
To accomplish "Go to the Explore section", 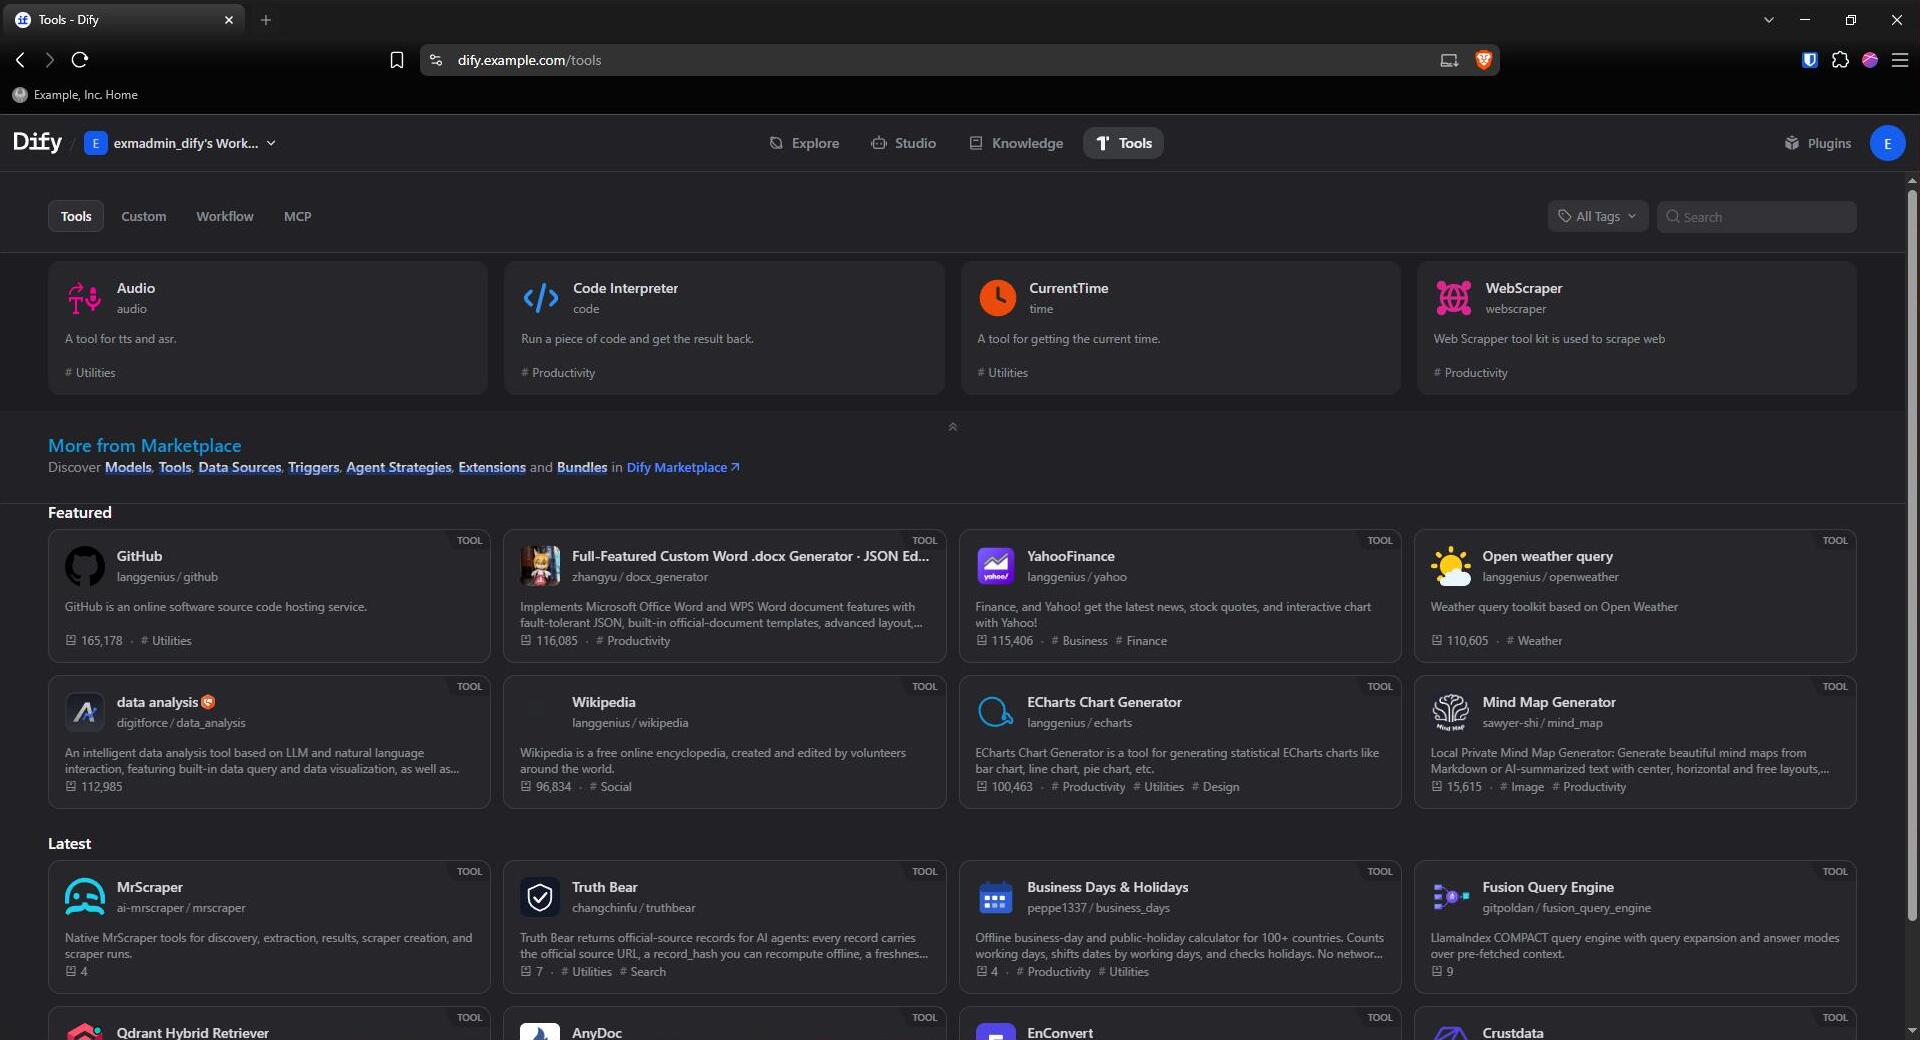I will [x=804, y=143].
